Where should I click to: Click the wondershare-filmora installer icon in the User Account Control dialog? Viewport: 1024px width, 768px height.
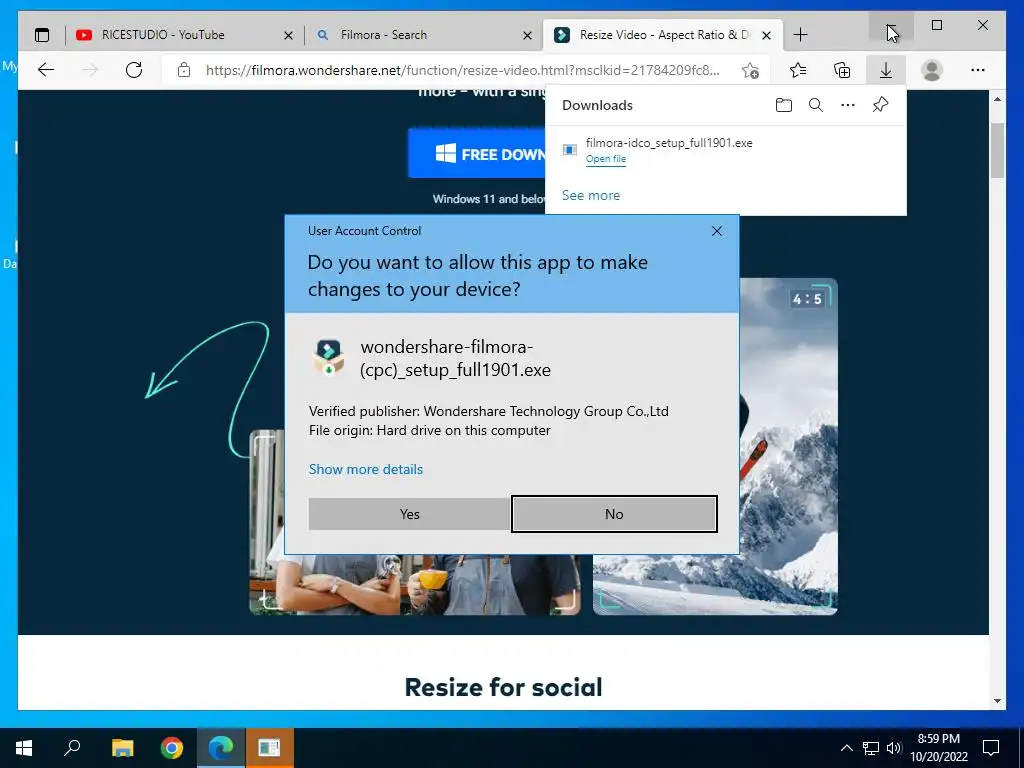[329, 357]
